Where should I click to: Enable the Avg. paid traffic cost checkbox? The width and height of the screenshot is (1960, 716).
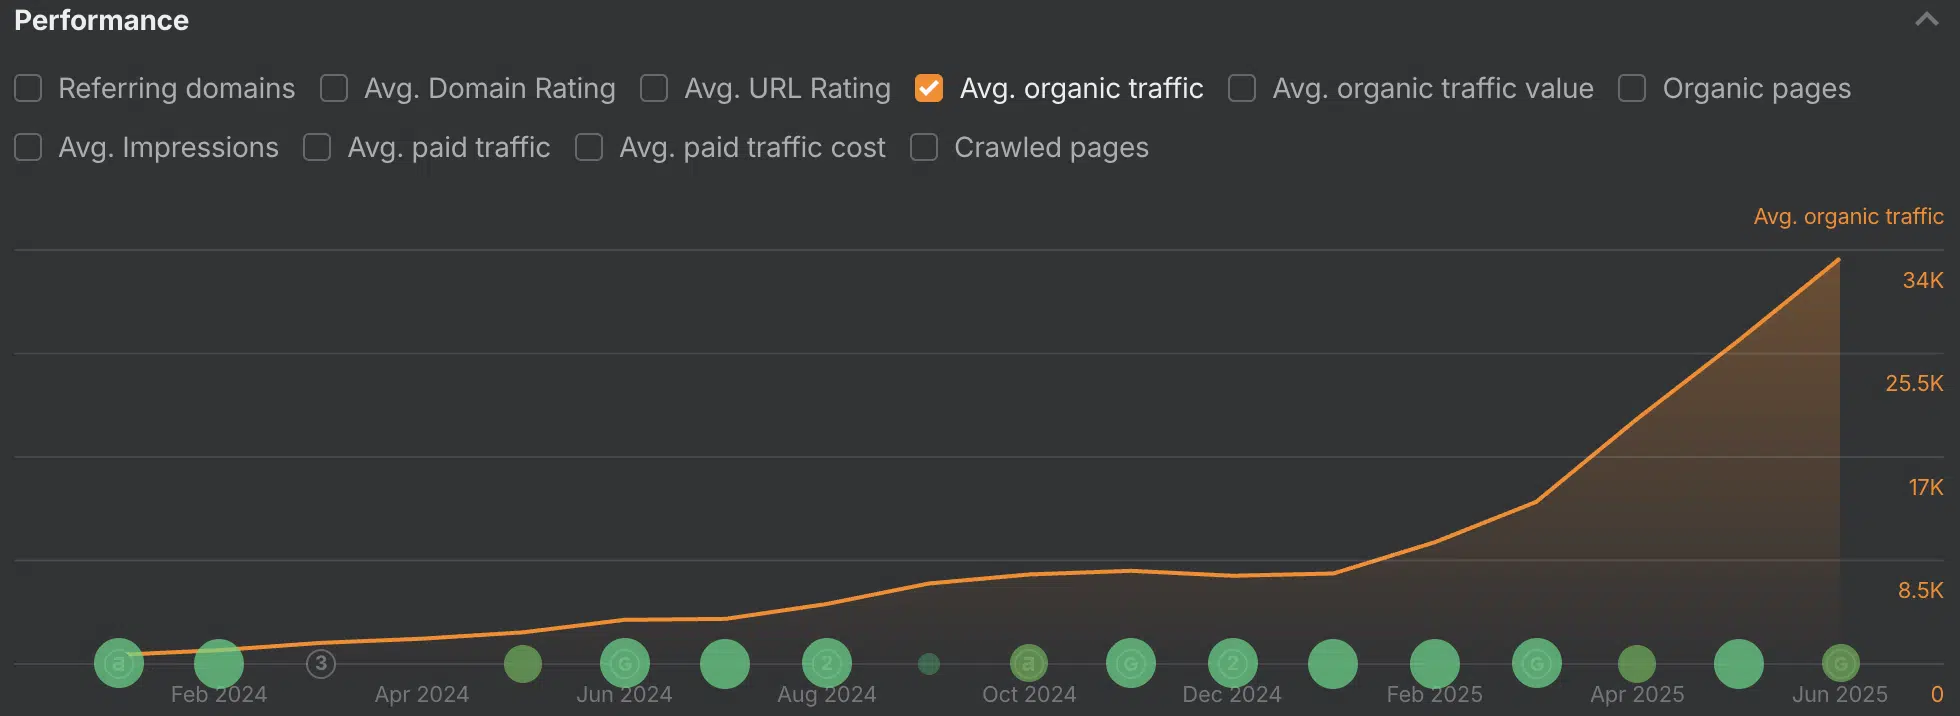[x=589, y=147]
